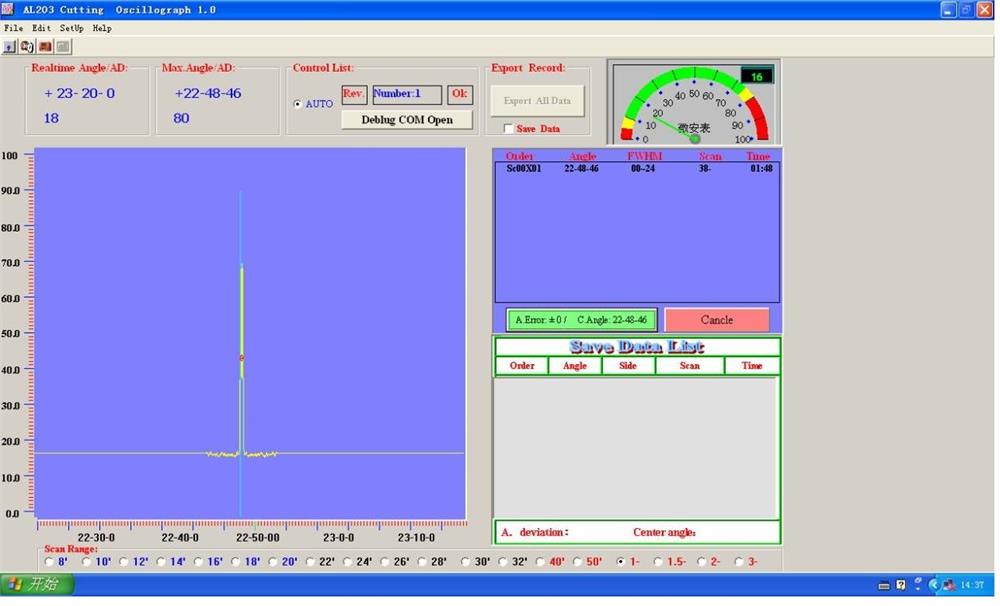Viewport: 1000px width, 606px height.
Task: Click the greyed-out fourth toolbar icon
Action: click(x=63, y=46)
